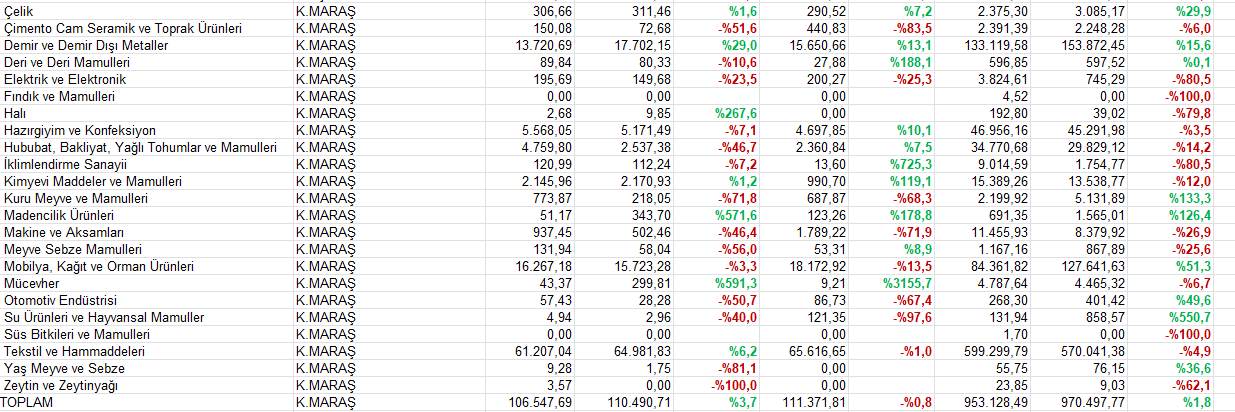Click the Su Ürünleri change %550,7
This screenshot has height=412, width=1235.
(x=1191, y=317)
